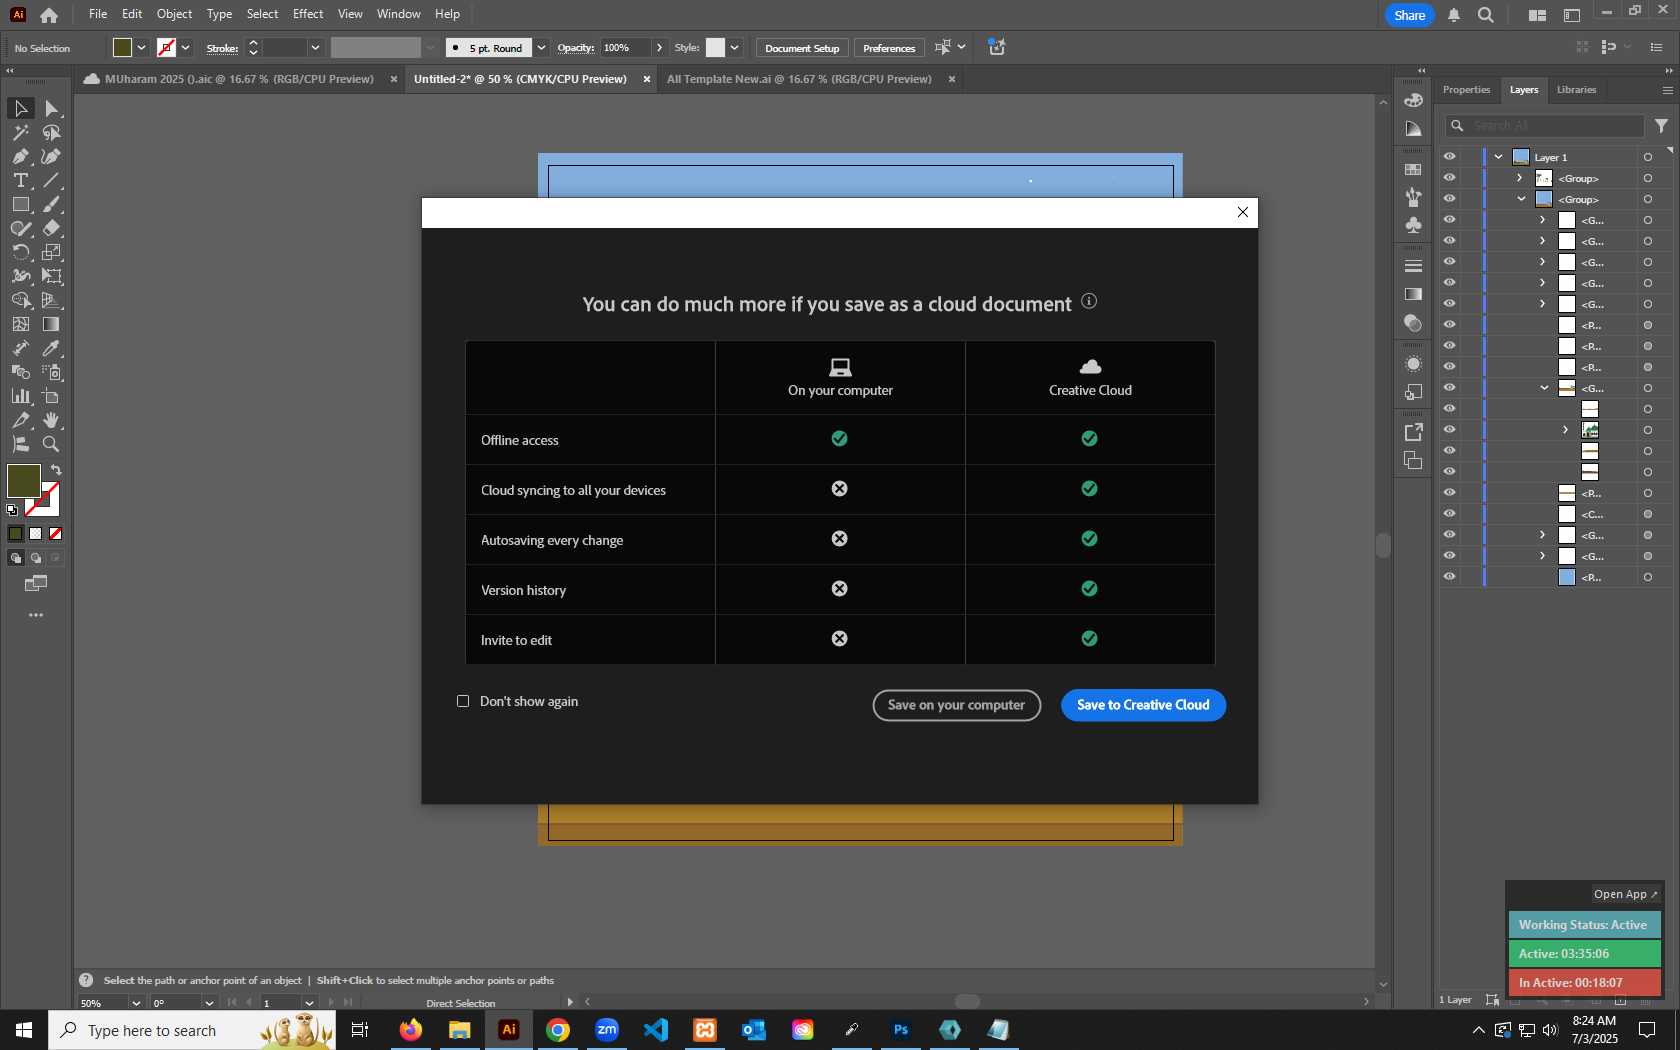The height and width of the screenshot is (1050, 1680).
Task: Open Zoom from the taskbar
Action: 607,1030
